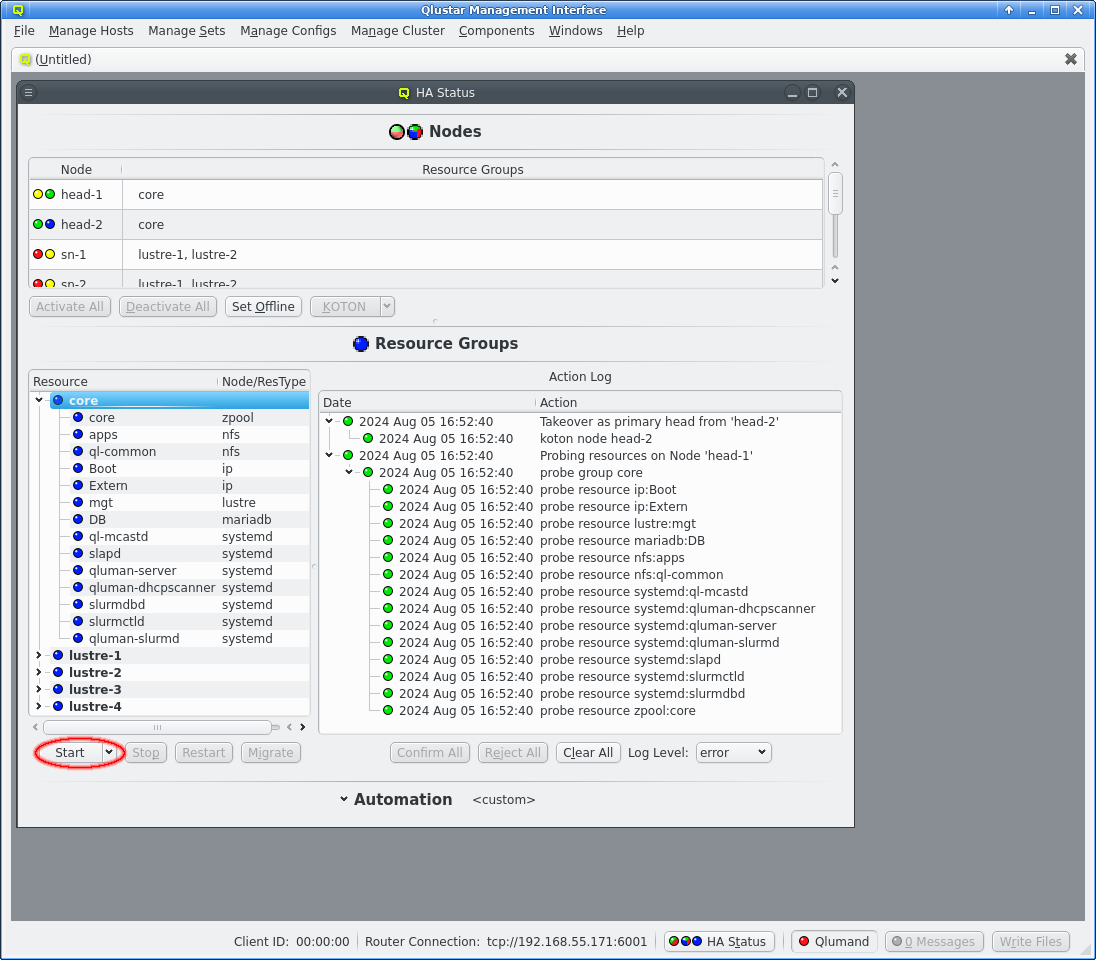
Task: Select the ql-mcastd resource row
Action: pyautogui.click(x=180, y=536)
